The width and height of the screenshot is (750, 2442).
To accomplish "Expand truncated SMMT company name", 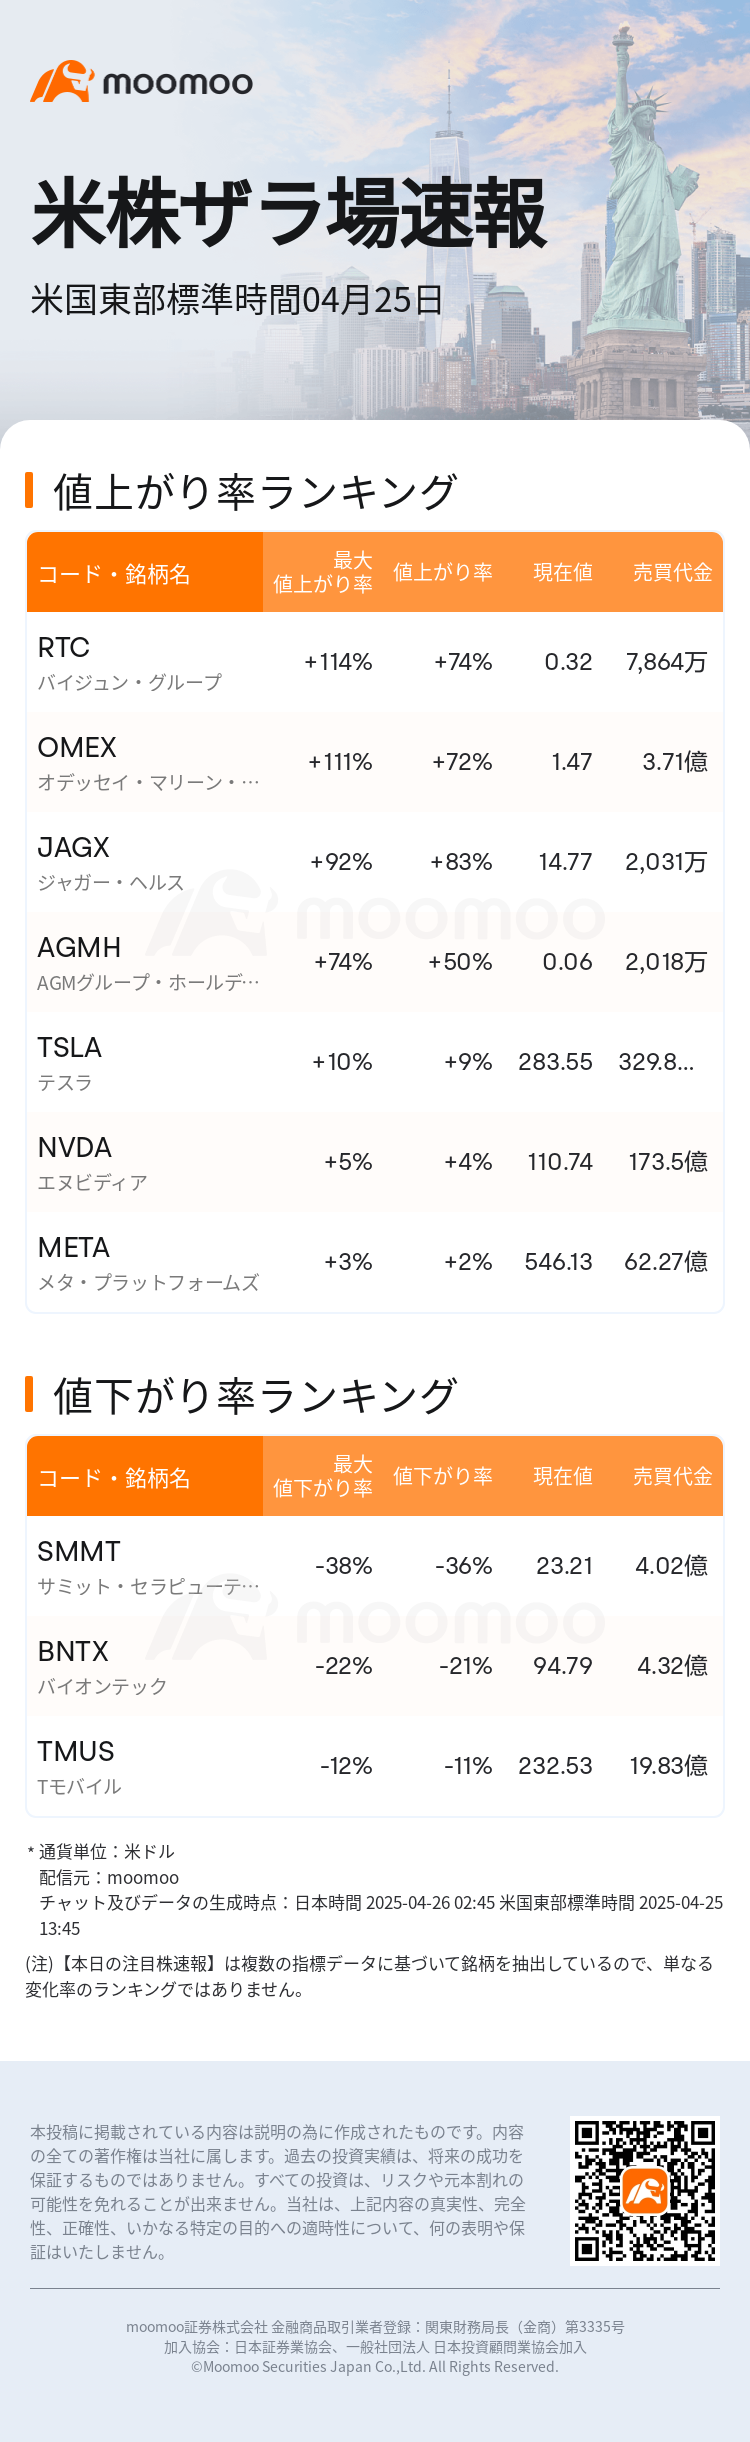I will 148,1587.
